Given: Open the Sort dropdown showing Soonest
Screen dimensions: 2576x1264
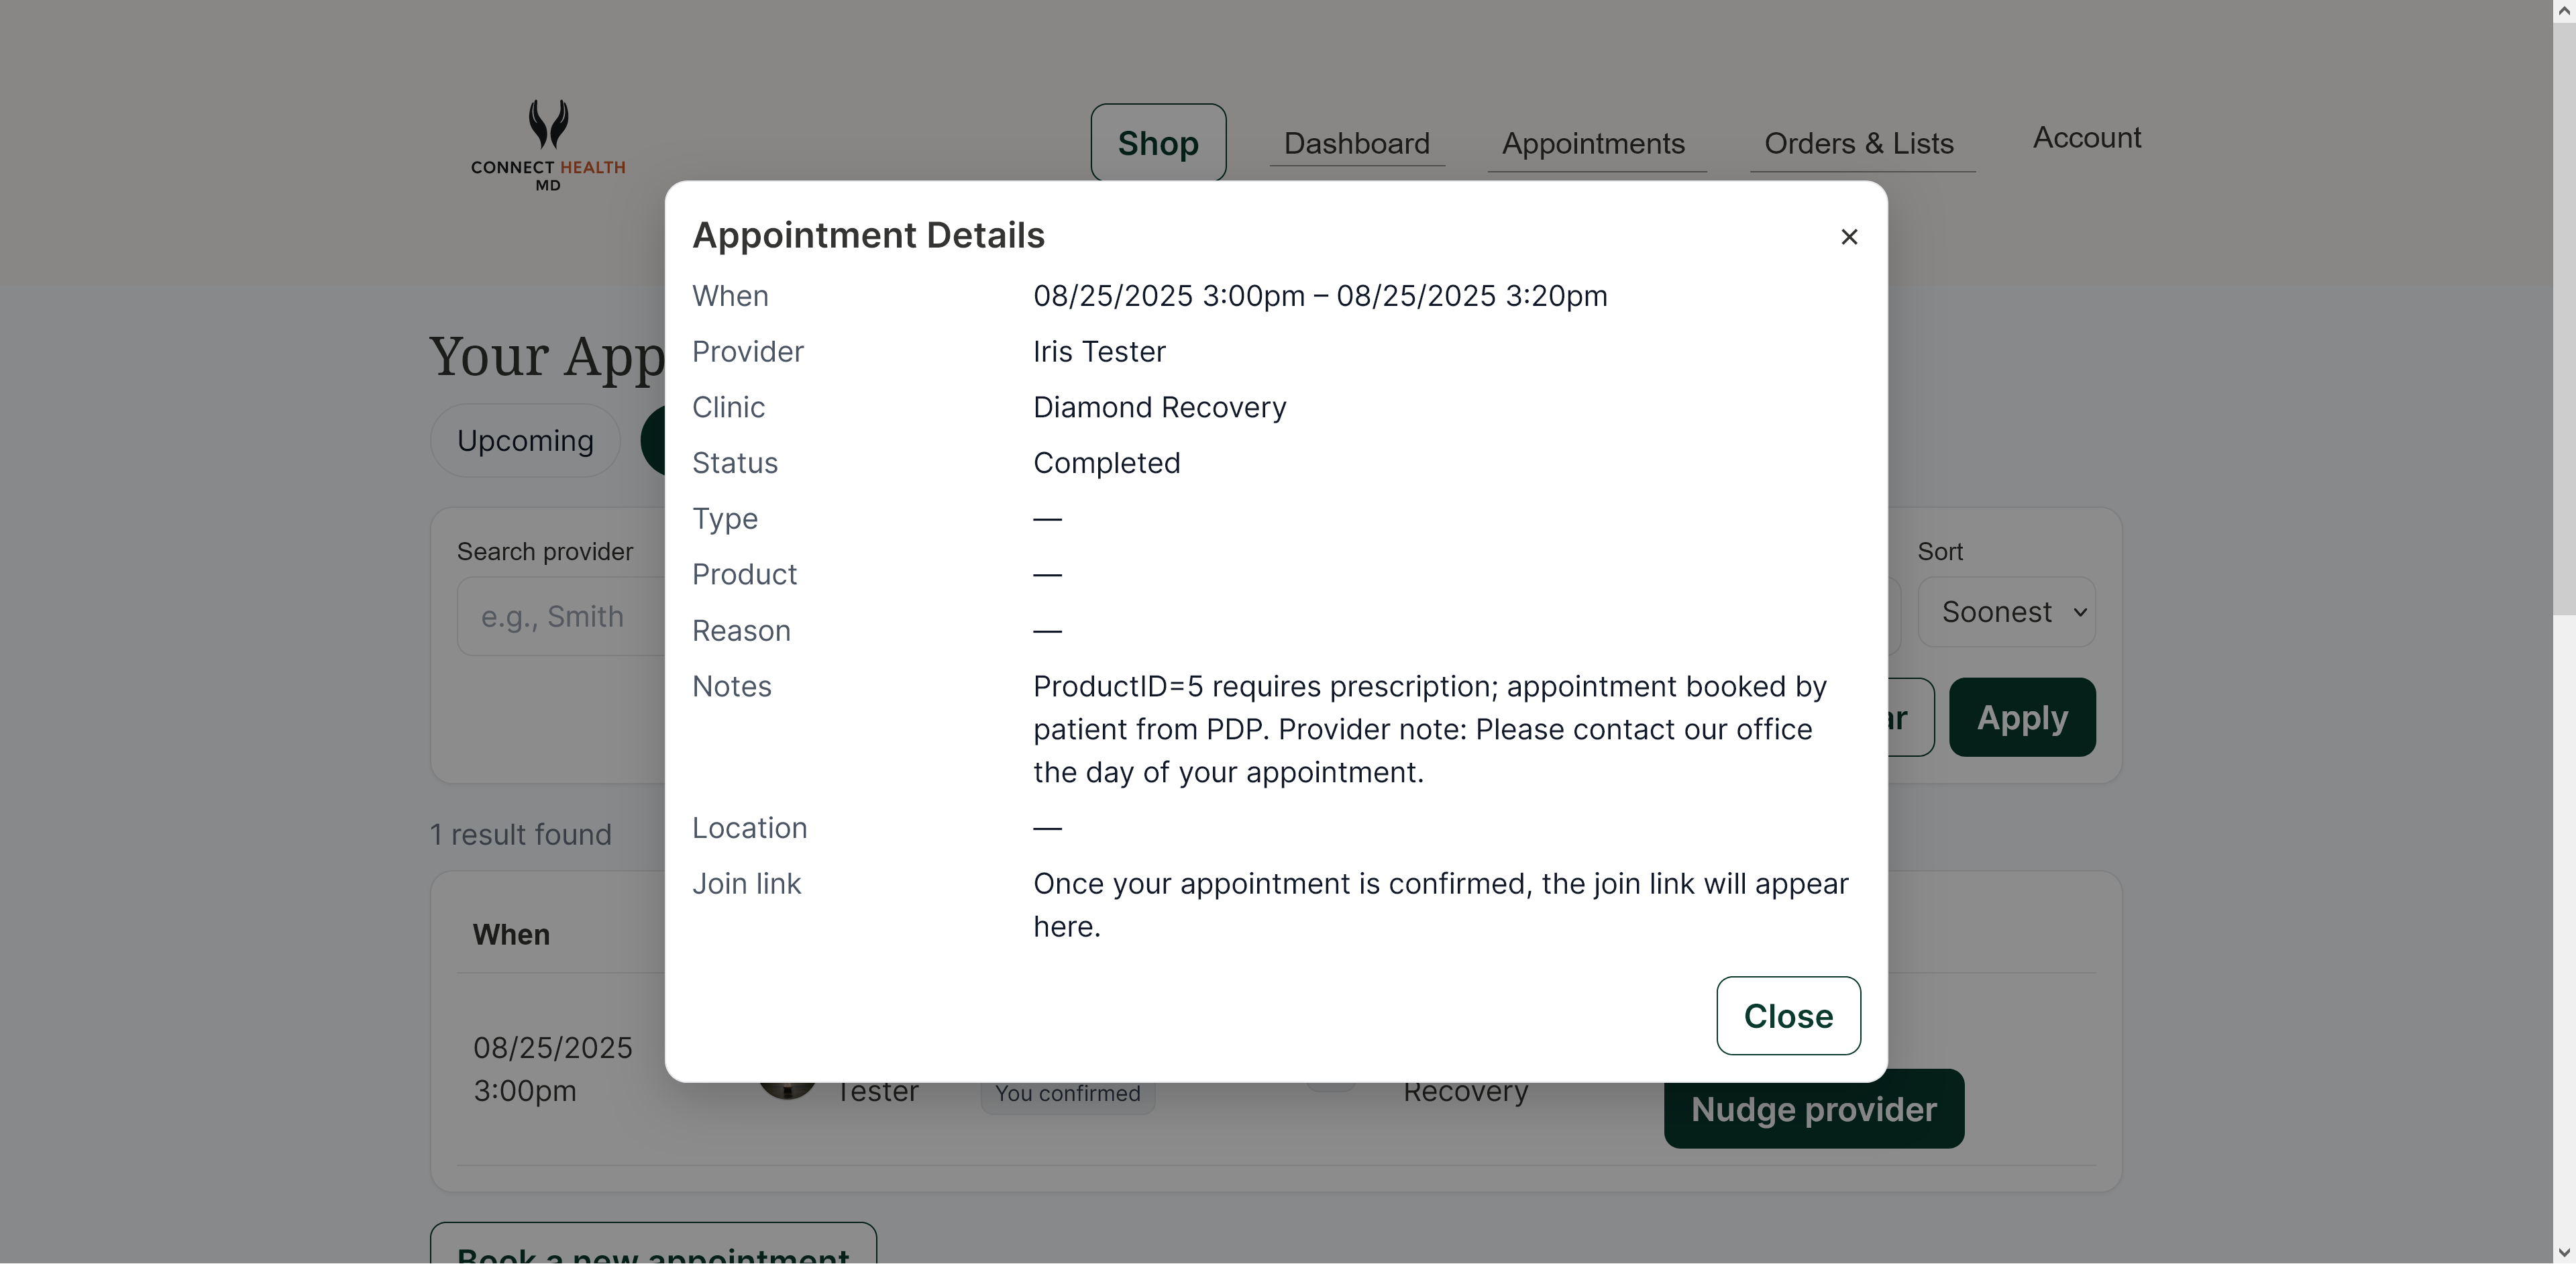Looking at the screenshot, I should click(2006, 611).
